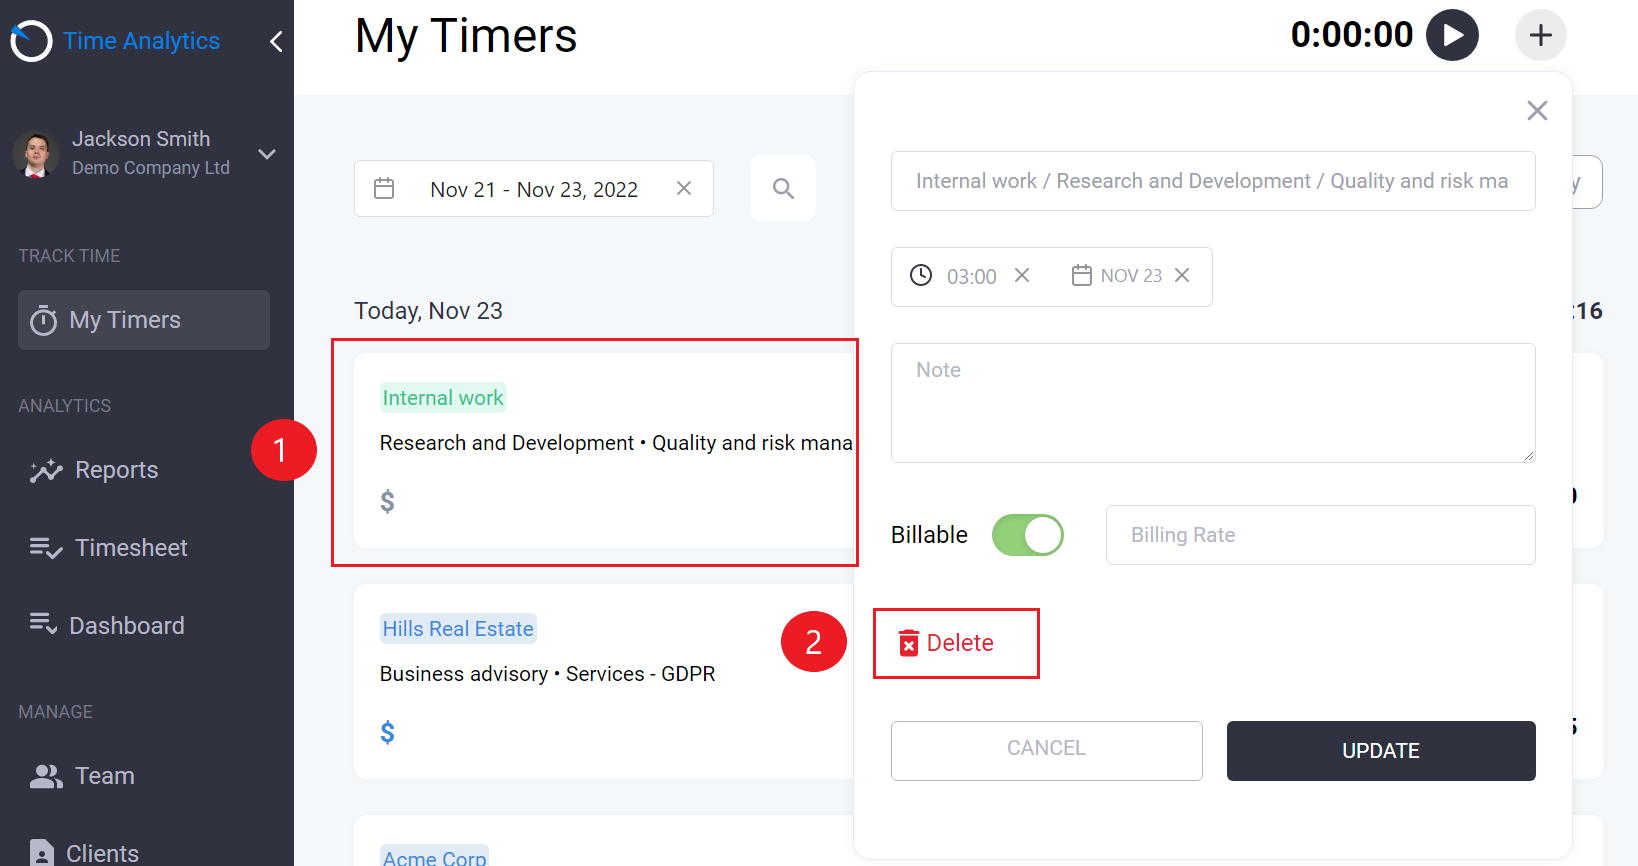Image resolution: width=1638 pixels, height=866 pixels.
Task: Edit the 03:00 duration value
Action: [972, 276]
